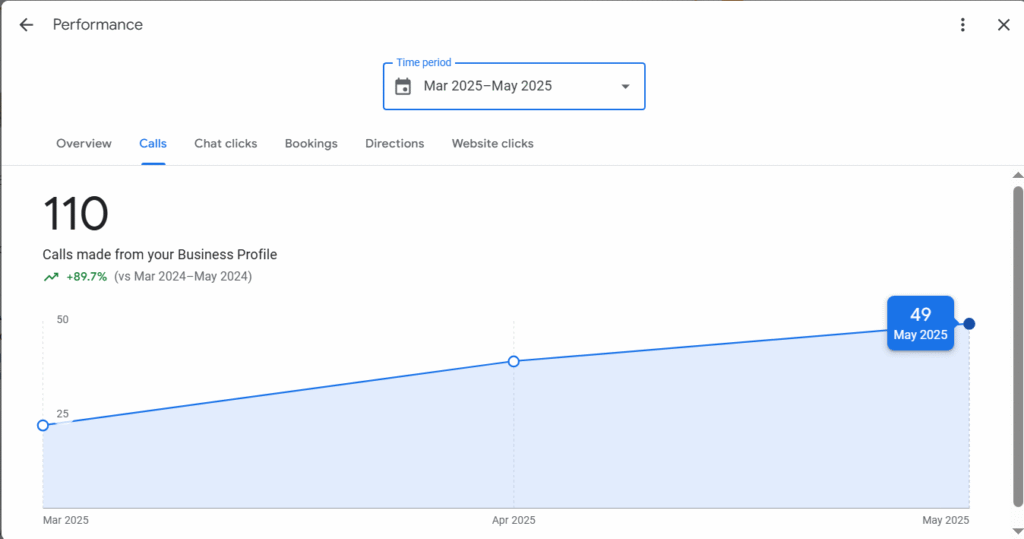
Task: Select the Calls tab
Action: (153, 143)
